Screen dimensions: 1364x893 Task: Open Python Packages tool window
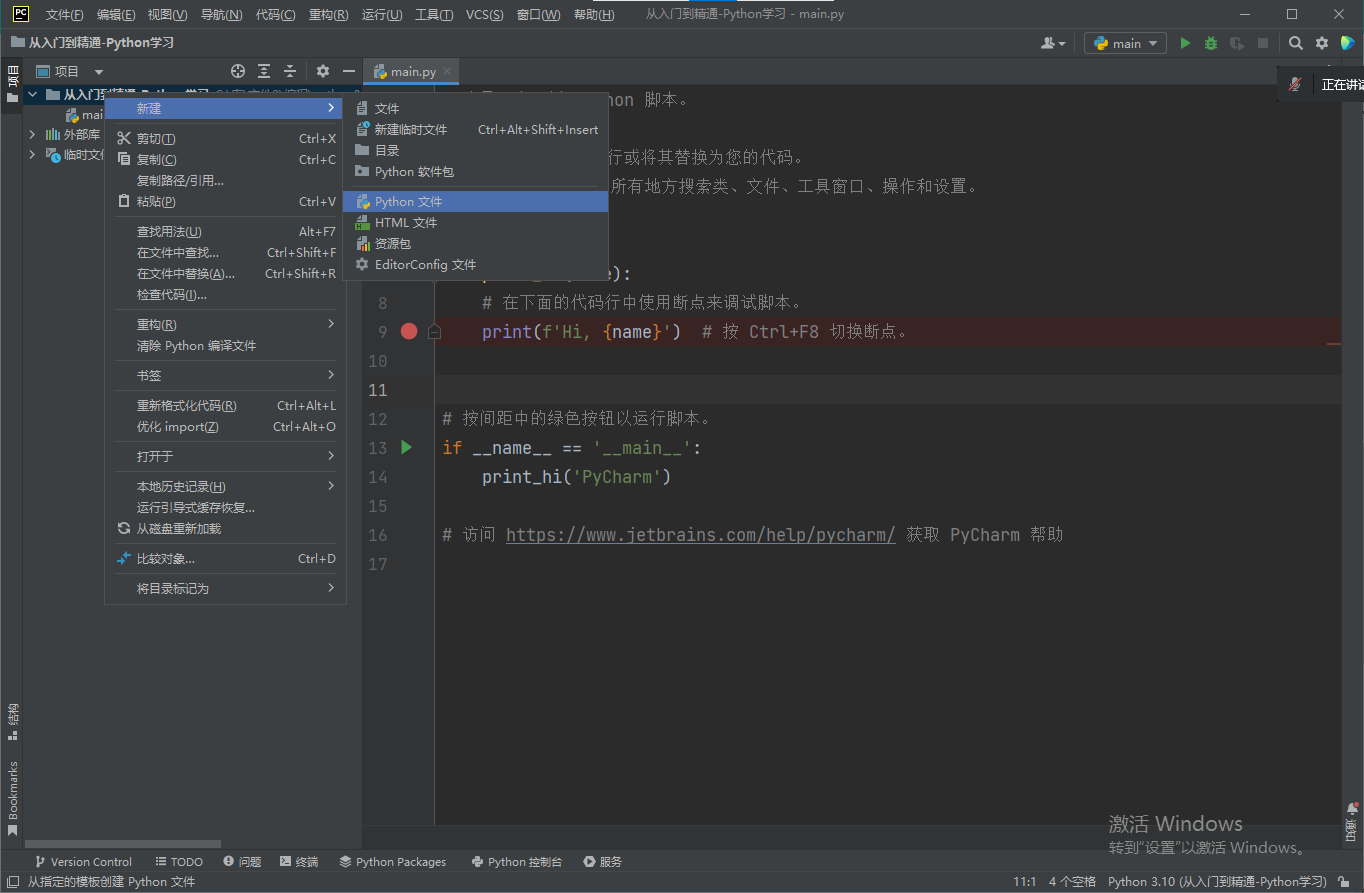(393, 861)
